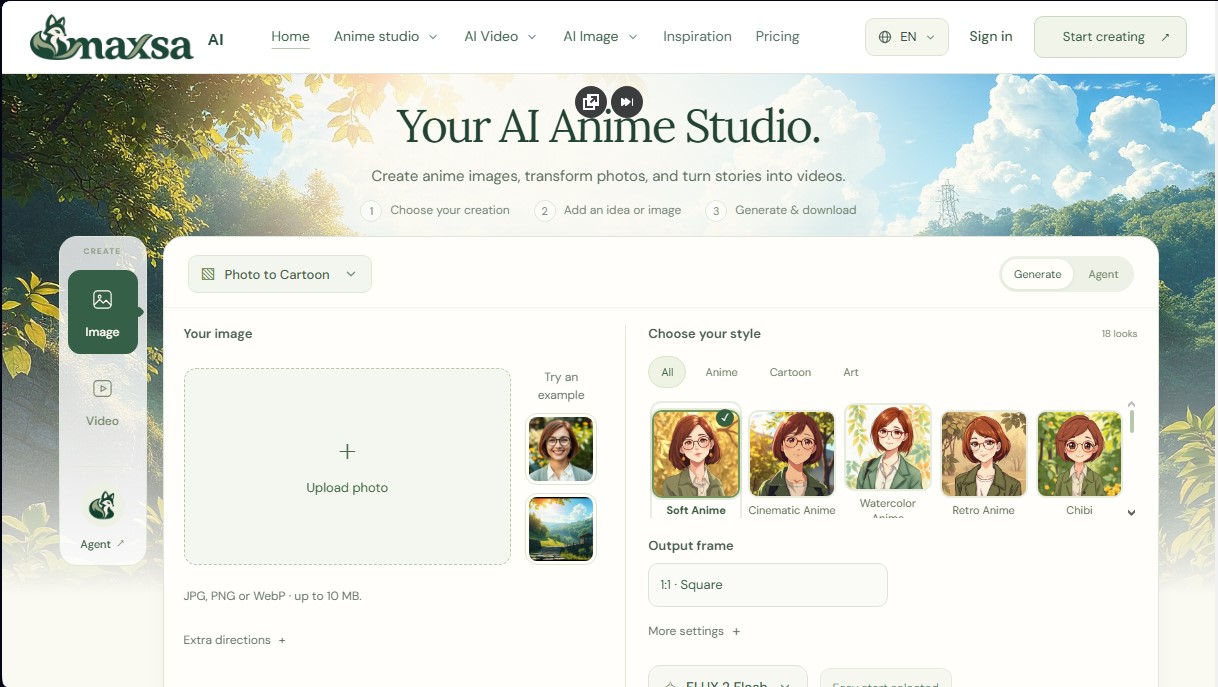Screen dimensions: 1218x687
Task: Switch to Agent mode toggle
Action: point(1103,274)
